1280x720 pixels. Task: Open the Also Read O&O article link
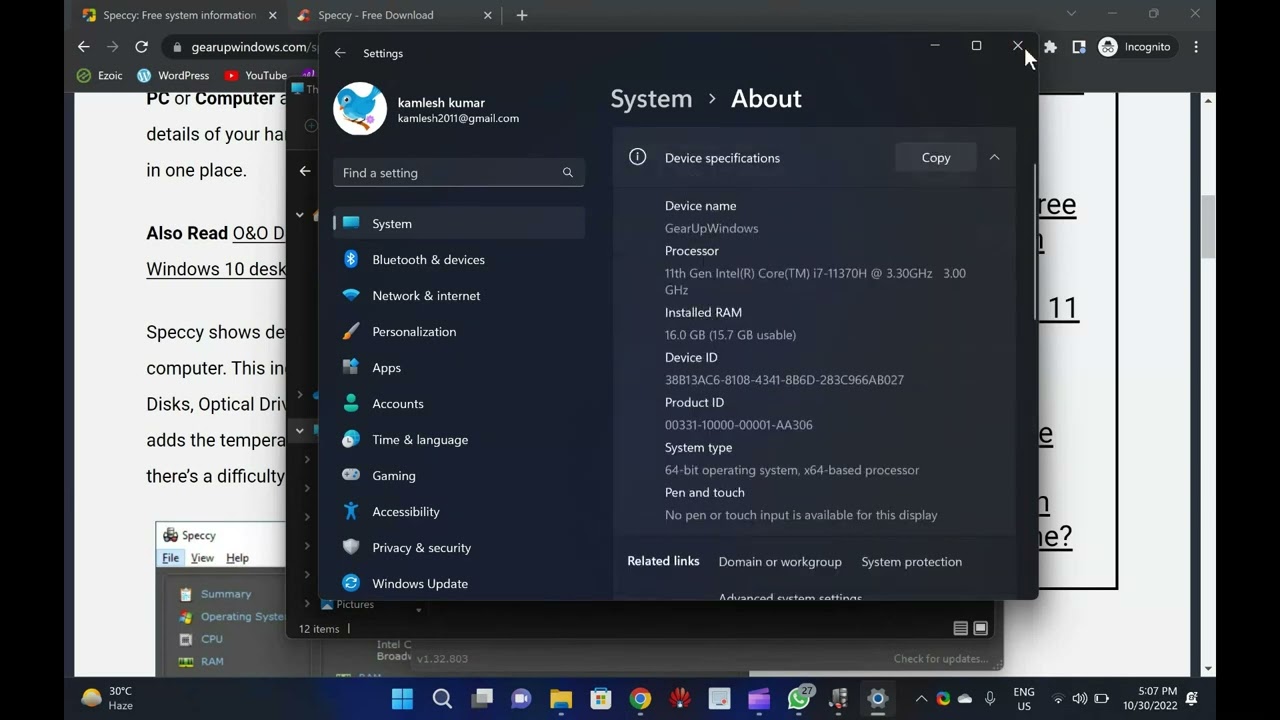coord(258,233)
